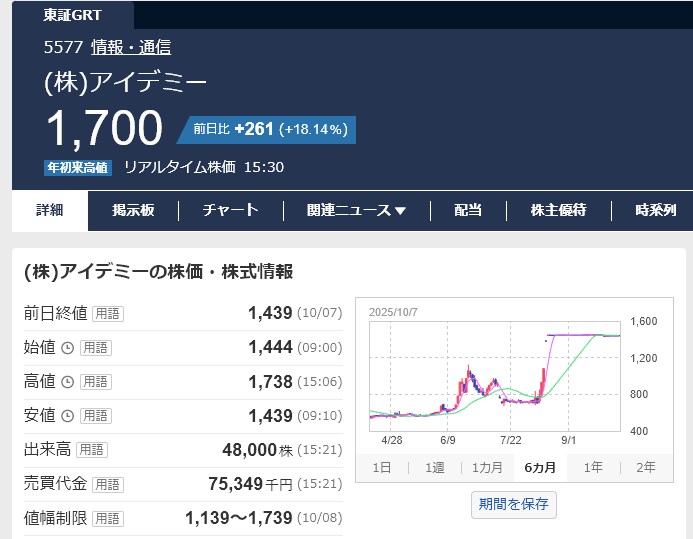693x539 pixels.
Task: Select the 東証GRT market tab
Action: tap(72, 15)
